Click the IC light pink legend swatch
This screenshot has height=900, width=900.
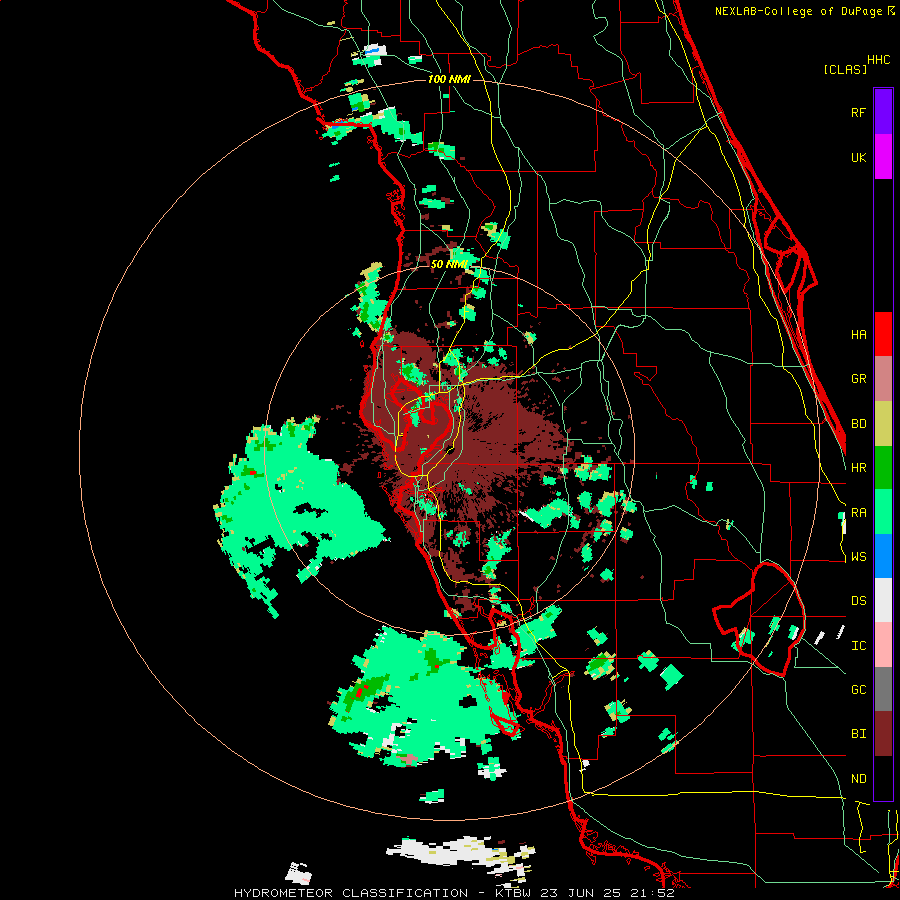pyautogui.click(x=883, y=645)
